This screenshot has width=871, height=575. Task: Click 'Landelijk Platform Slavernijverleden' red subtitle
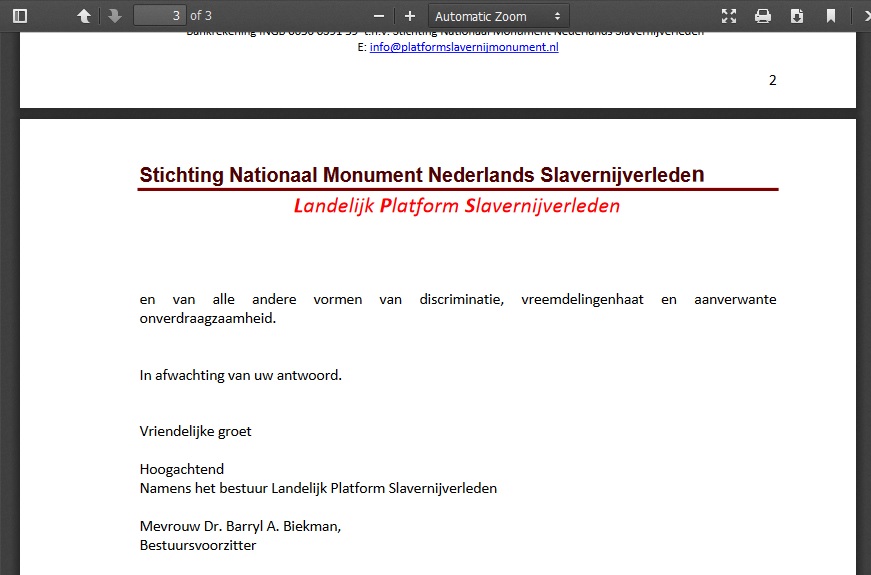[457, 206]
